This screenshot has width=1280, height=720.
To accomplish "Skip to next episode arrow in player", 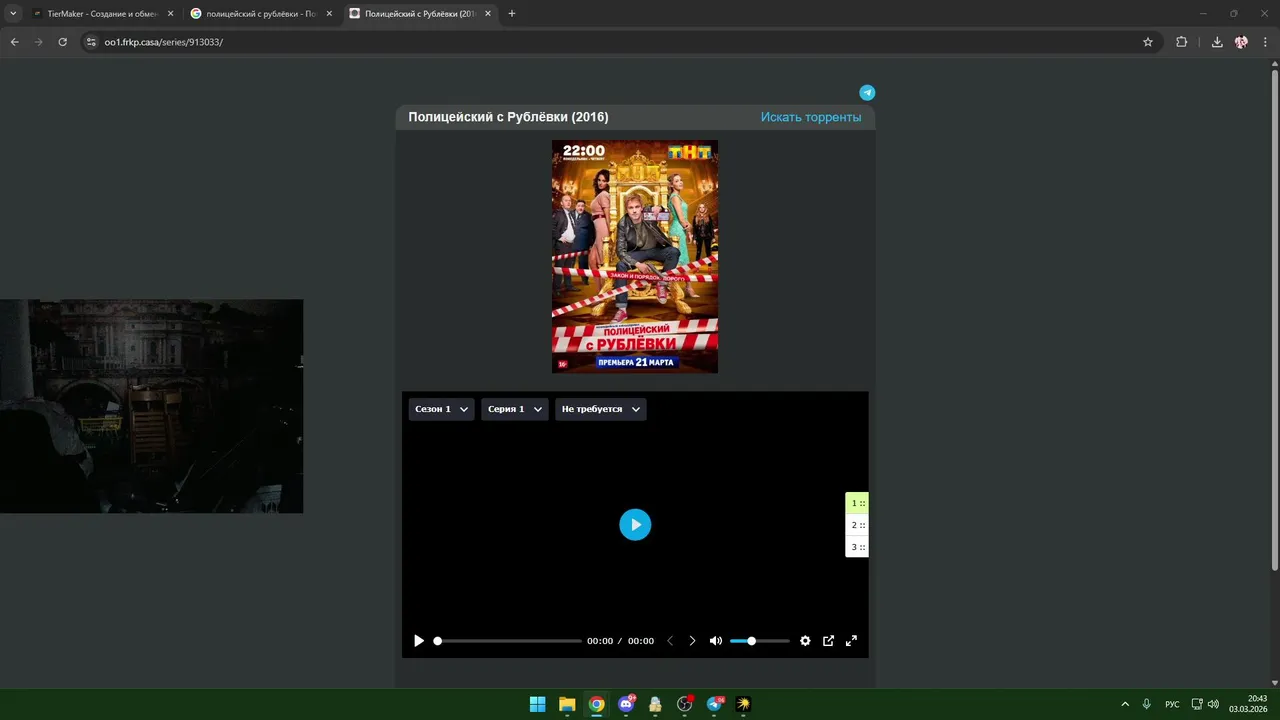I will click(x=692, y=641).
